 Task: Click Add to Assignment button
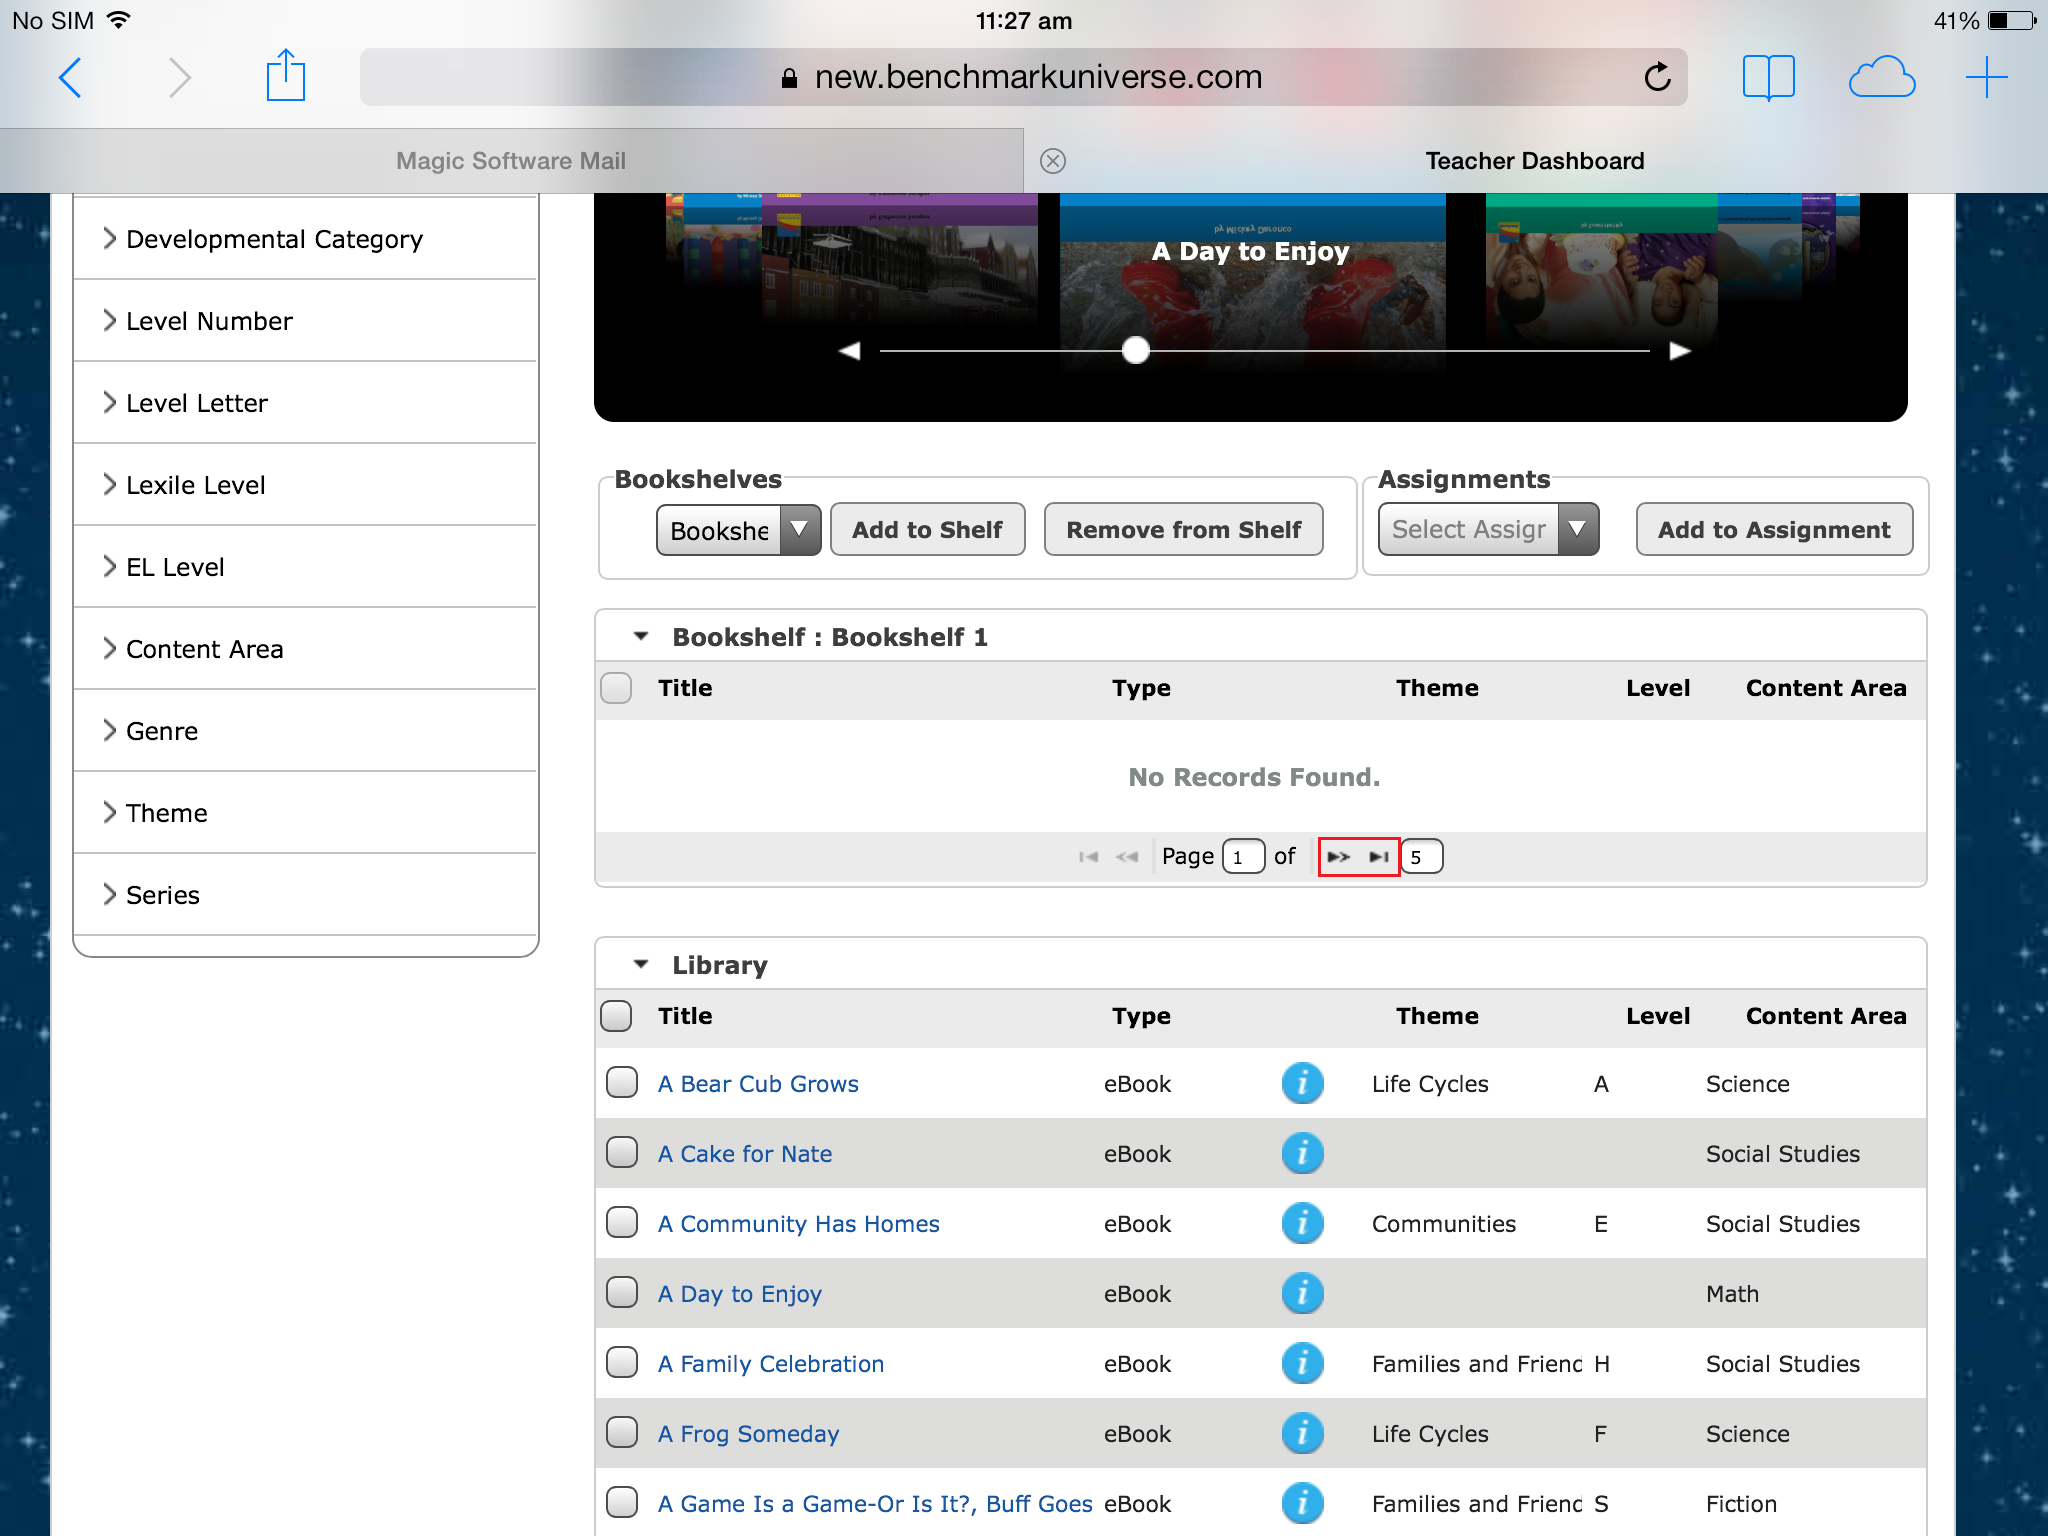tap(1774, 530)
